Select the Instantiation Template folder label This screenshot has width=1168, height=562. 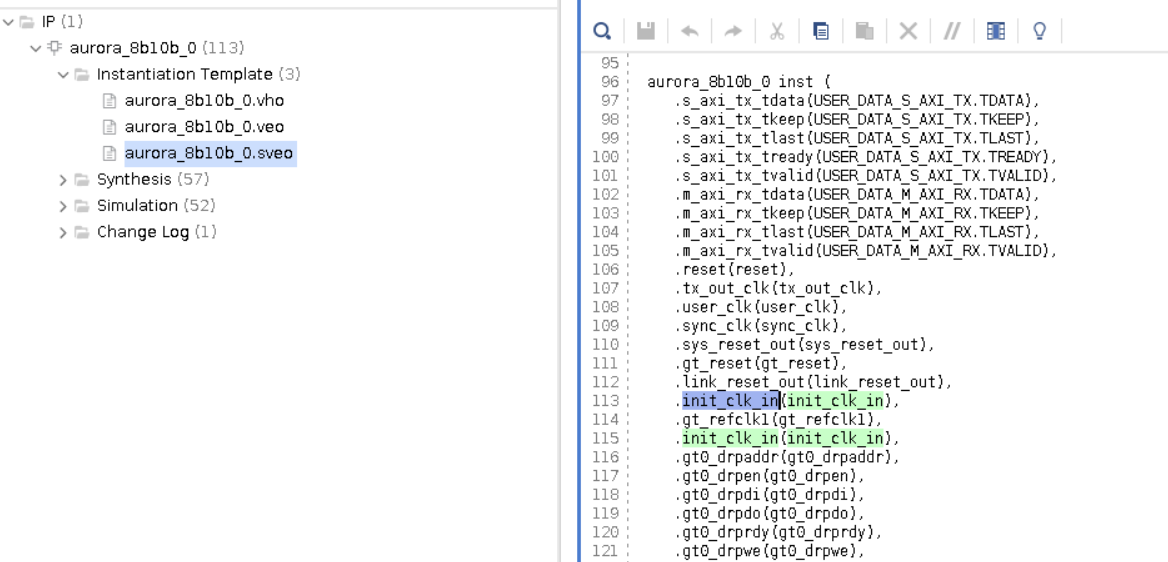point(184,75)
